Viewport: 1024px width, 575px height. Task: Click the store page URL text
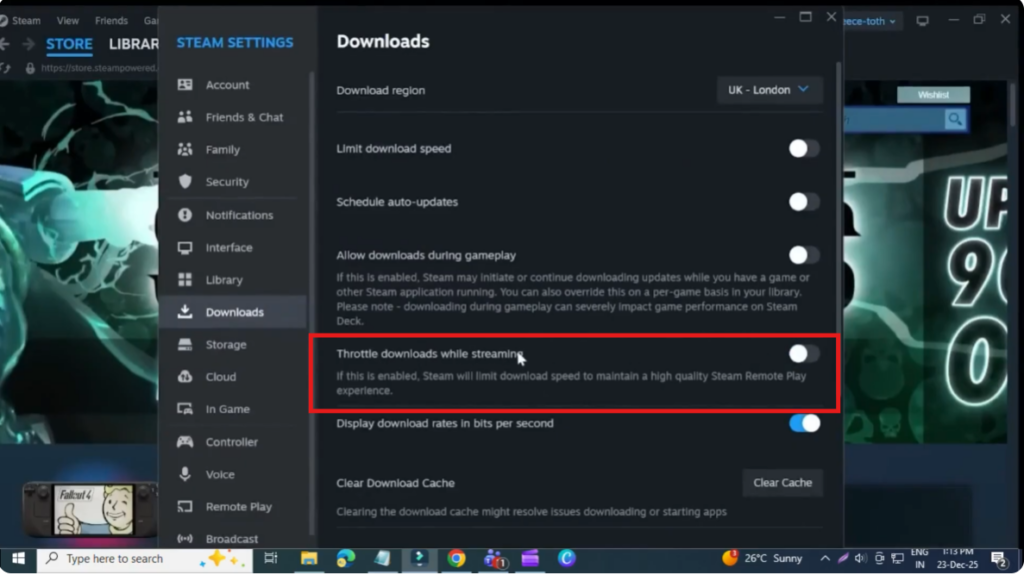click(99, 68)
